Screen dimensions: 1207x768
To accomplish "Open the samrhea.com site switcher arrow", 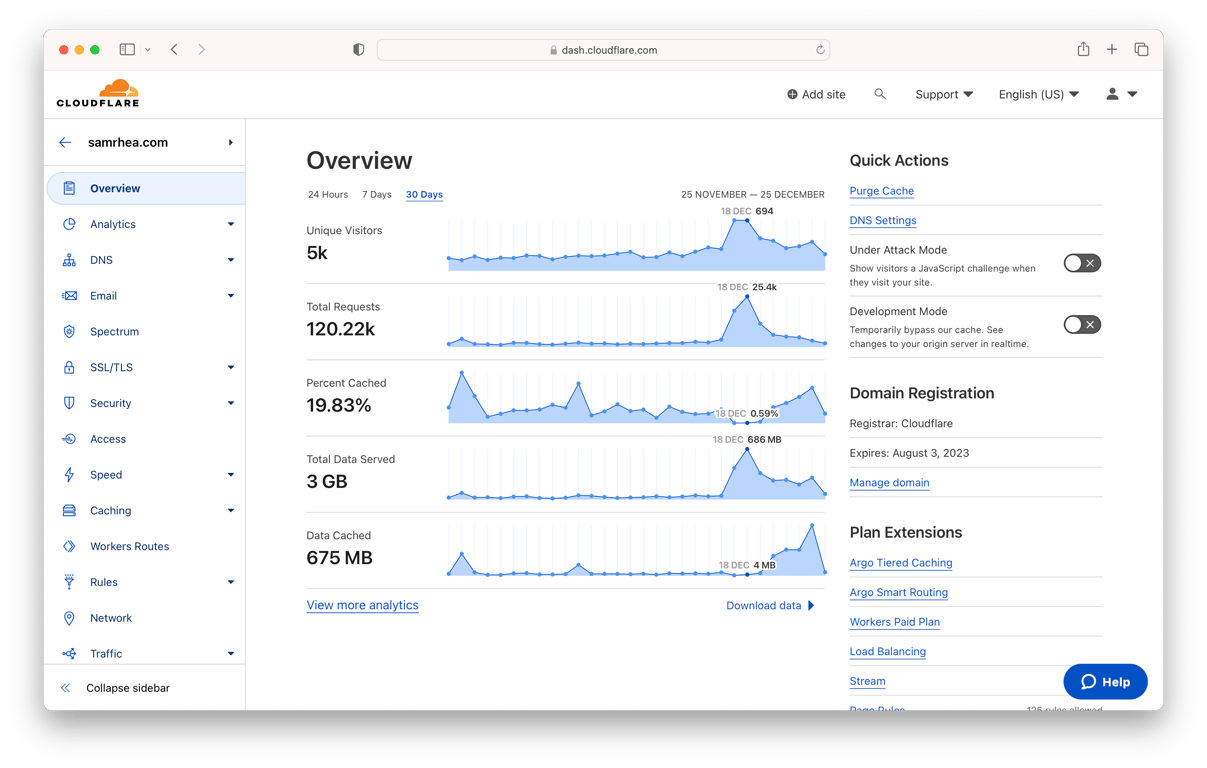I will click(x=231, y=142).
